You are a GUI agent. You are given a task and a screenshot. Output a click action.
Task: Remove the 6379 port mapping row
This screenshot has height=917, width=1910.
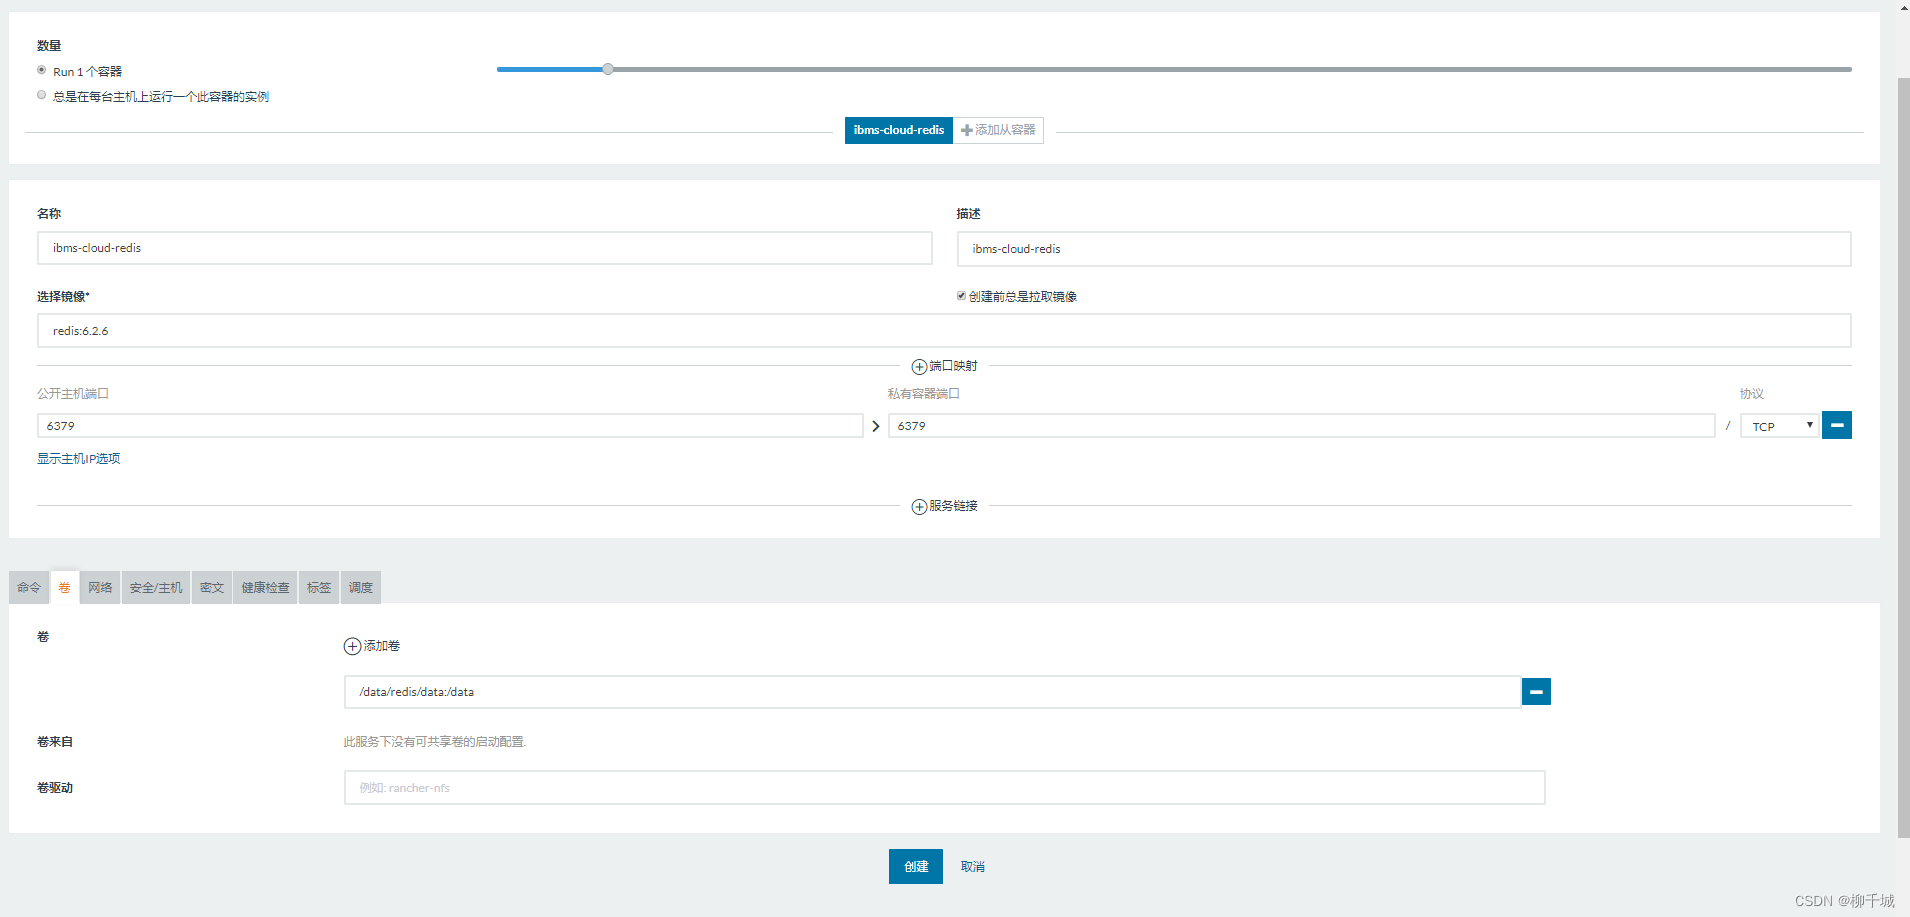[1837, 425]
